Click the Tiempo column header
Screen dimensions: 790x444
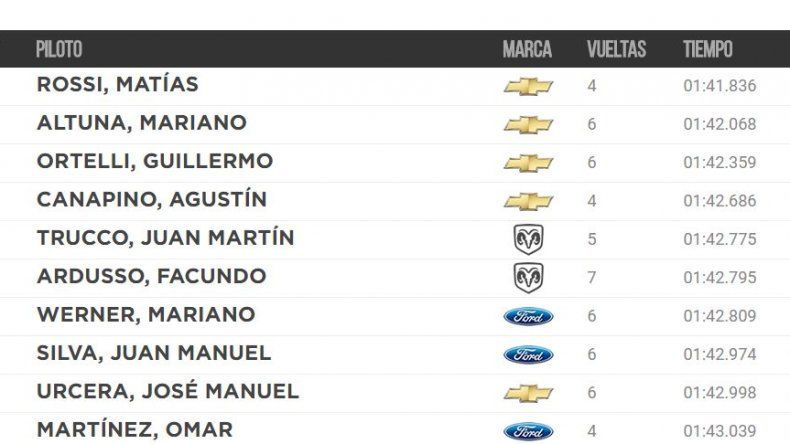coord(708,49)
